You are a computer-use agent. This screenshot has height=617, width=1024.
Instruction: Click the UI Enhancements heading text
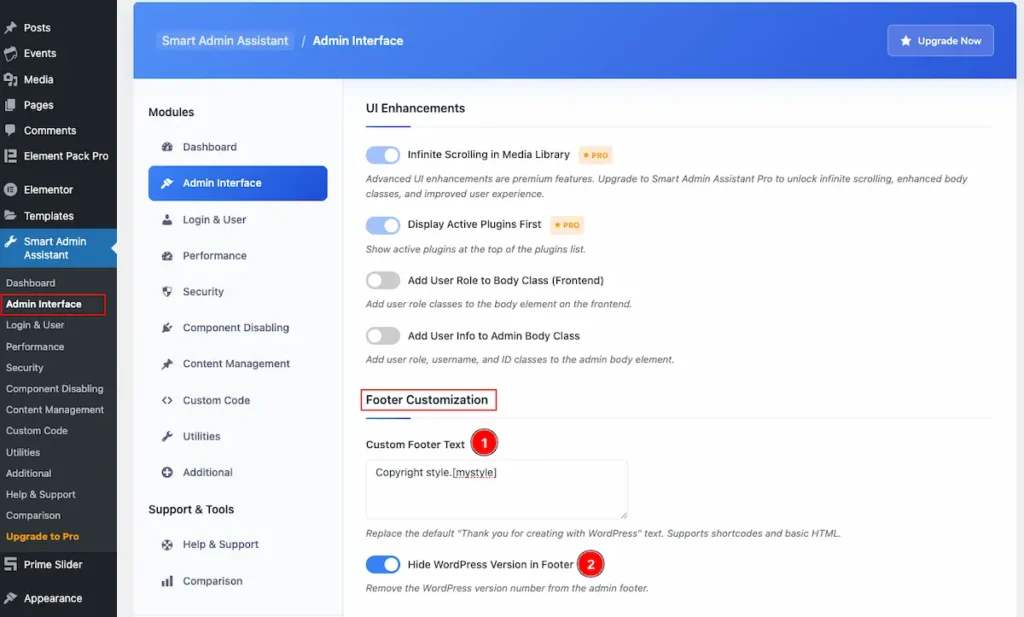coord(415,108)
